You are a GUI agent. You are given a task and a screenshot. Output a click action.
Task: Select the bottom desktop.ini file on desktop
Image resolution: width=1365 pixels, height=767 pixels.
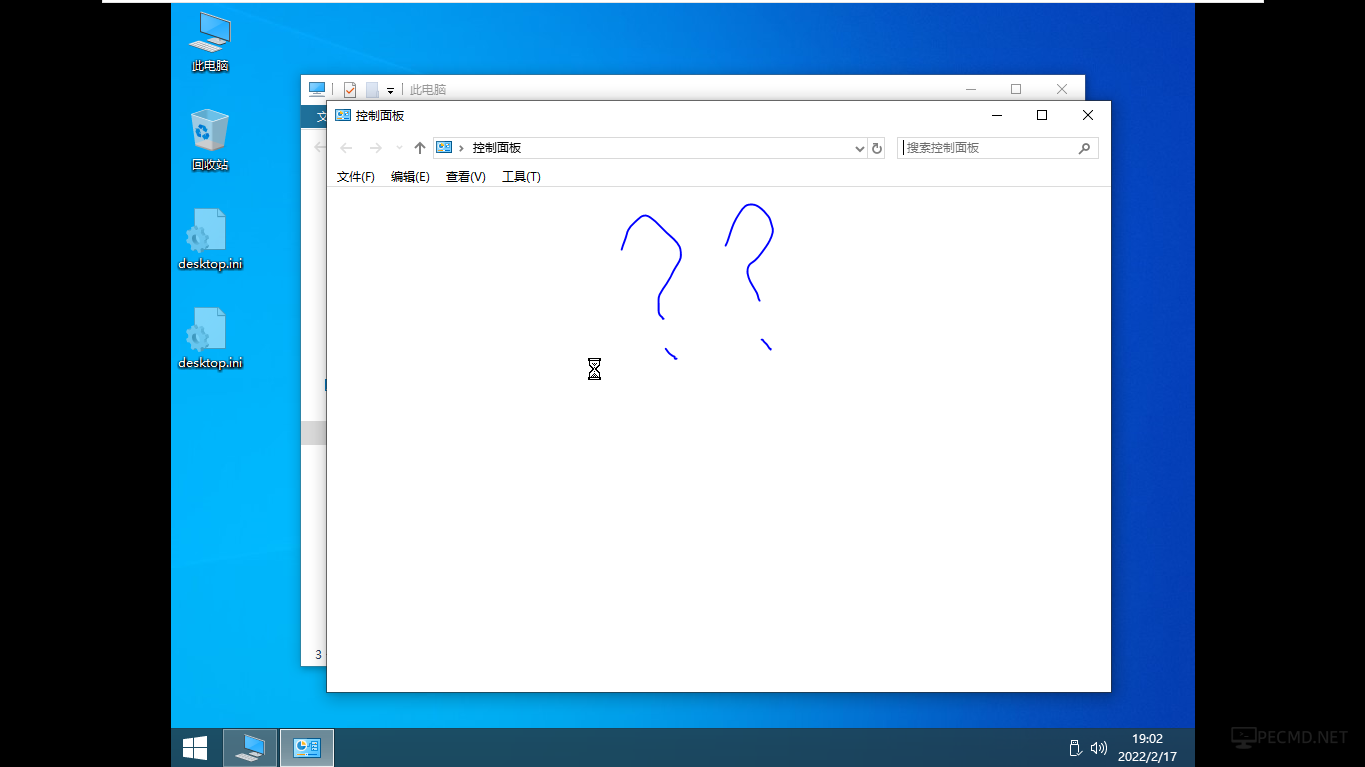click(x=210, y=338)
